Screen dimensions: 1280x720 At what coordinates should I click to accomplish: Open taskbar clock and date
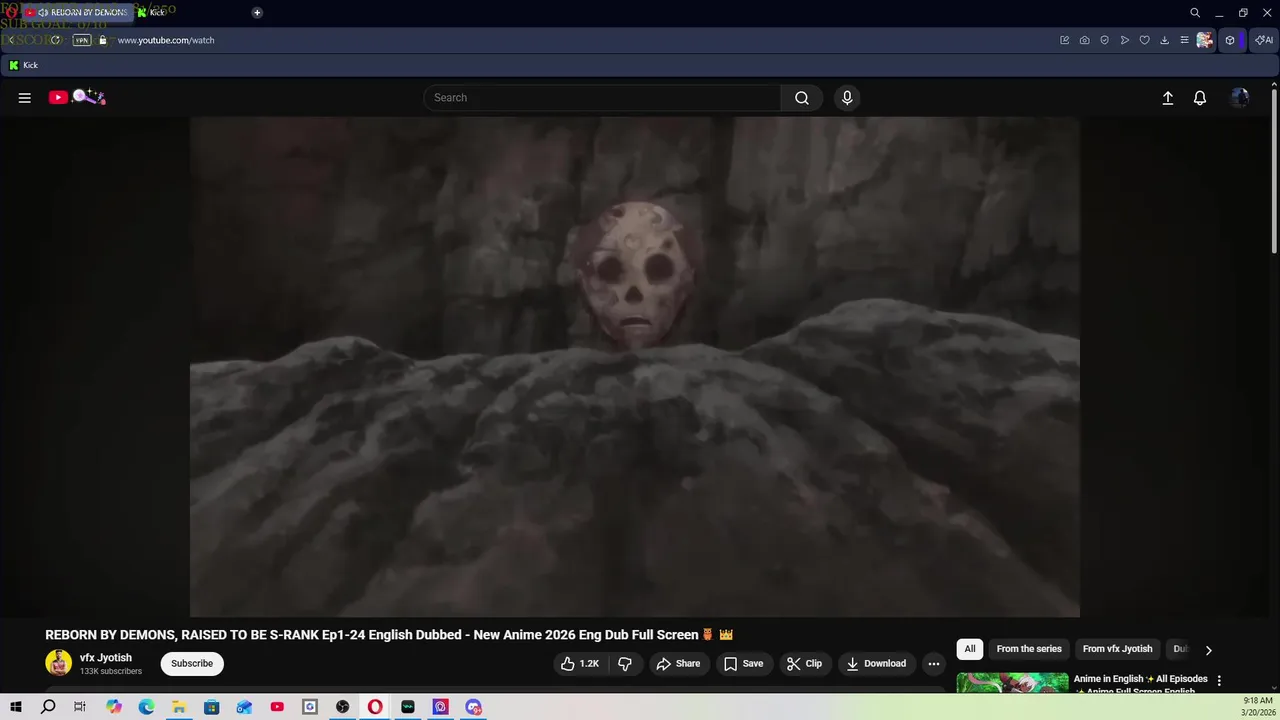click(x=1257, y=707)
